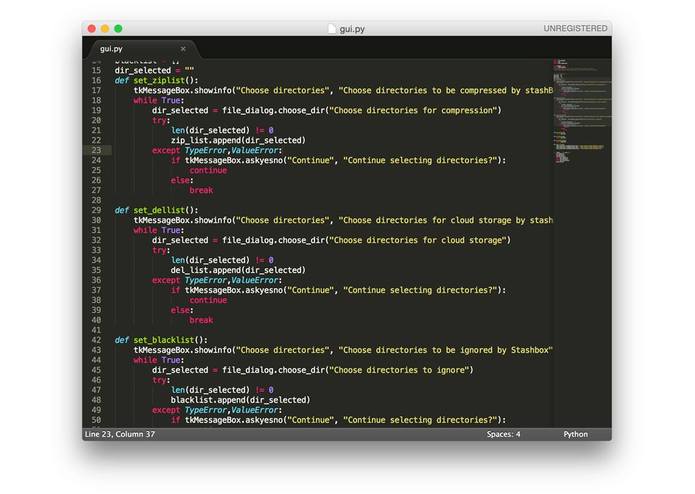Click the continue keyword on line 38

(208, 300)
